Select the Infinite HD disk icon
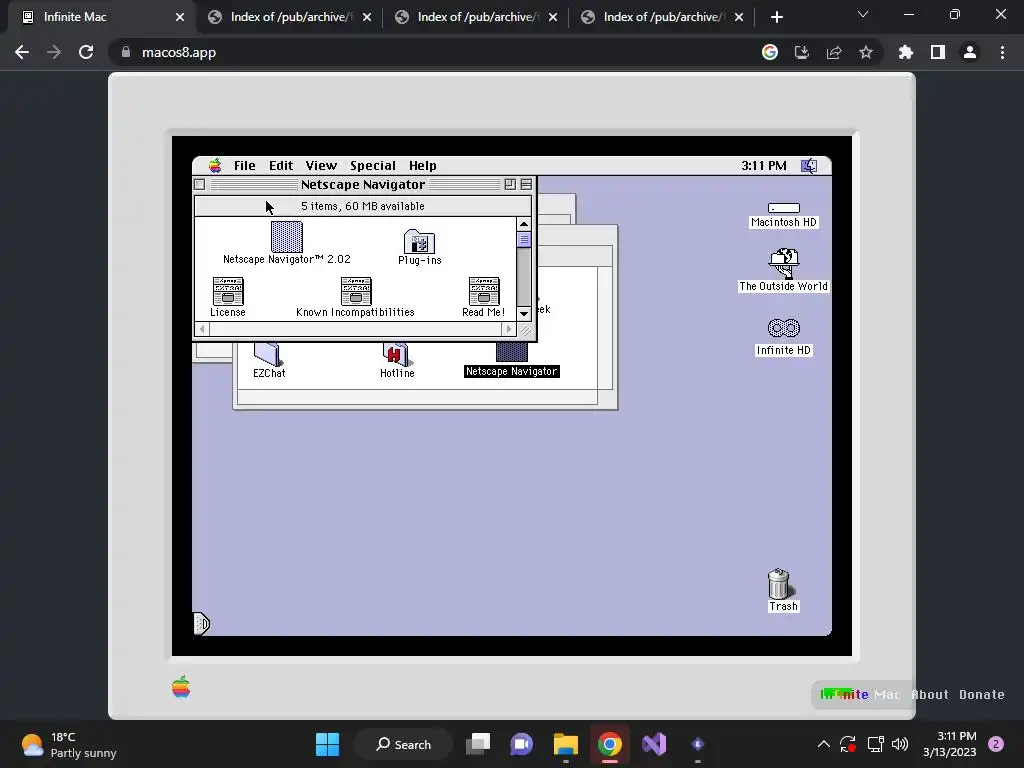The height and width of the screenshot is (768, 1024). (x=784, y=328)
